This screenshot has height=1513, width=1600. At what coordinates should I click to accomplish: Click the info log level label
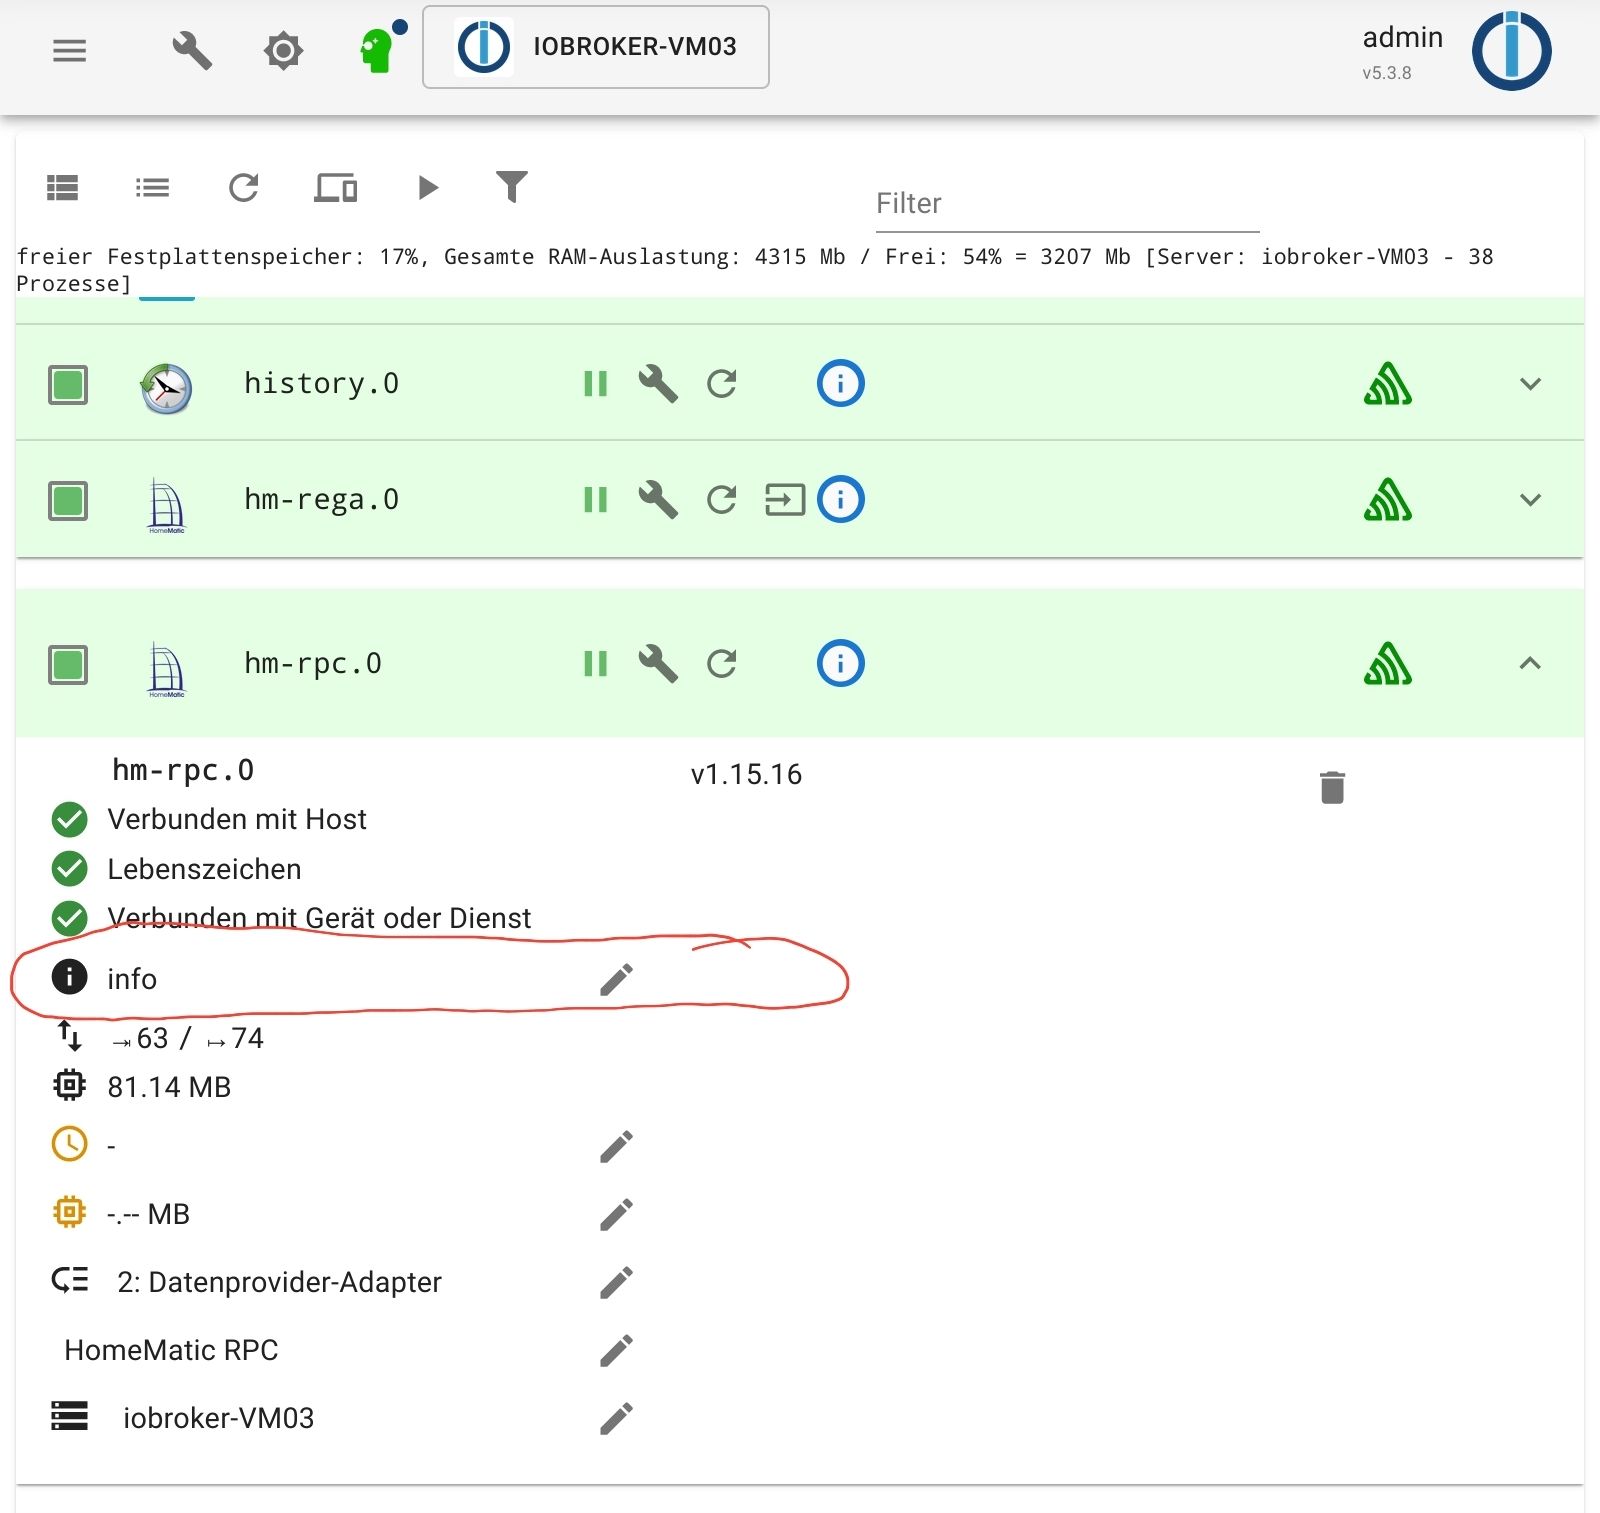132,979
